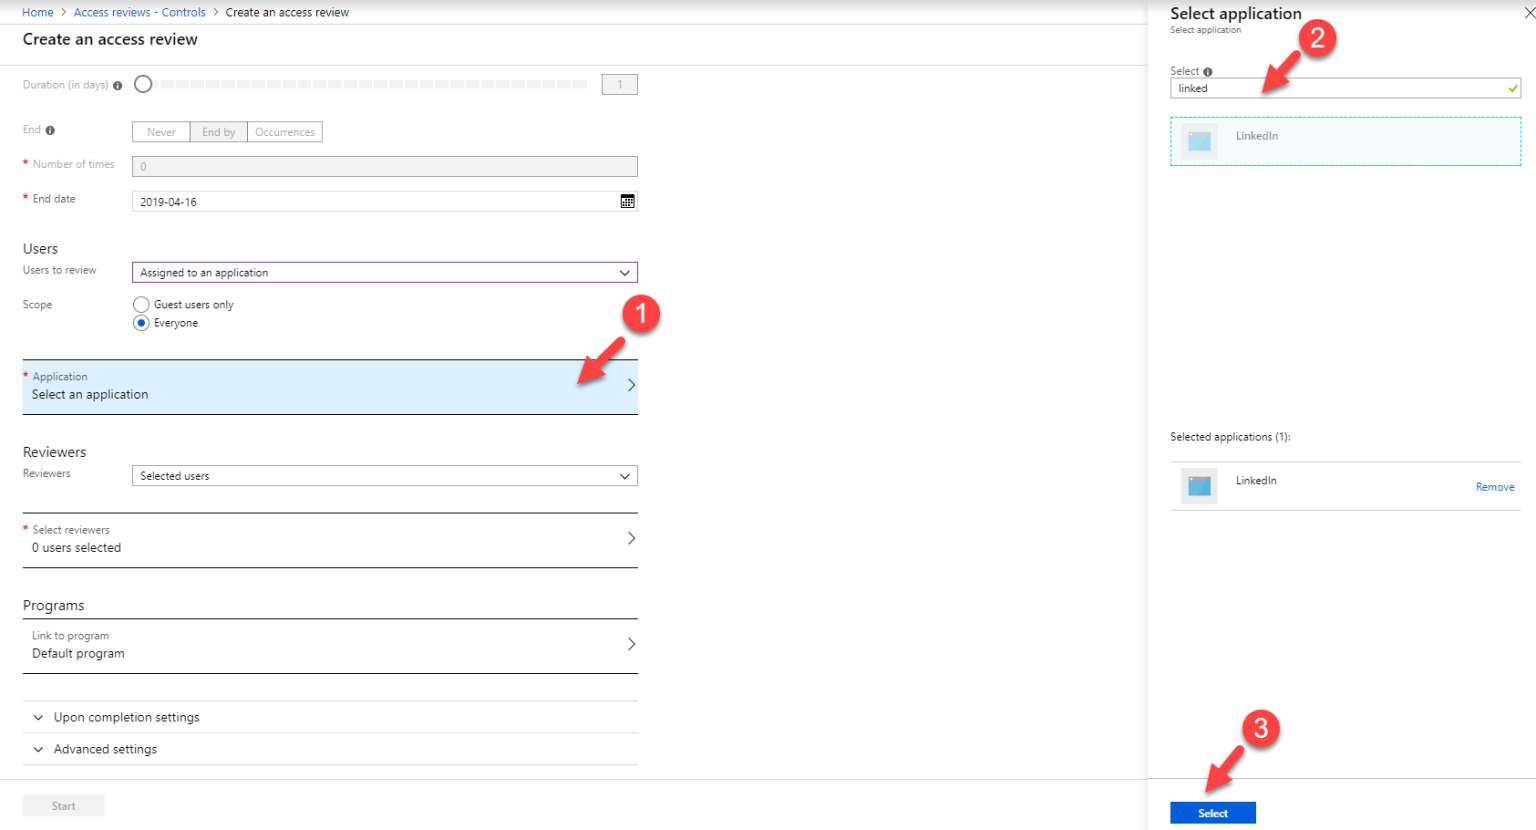Open the Reviewers dropdown

pyautogui.click(x=384, y=475)
